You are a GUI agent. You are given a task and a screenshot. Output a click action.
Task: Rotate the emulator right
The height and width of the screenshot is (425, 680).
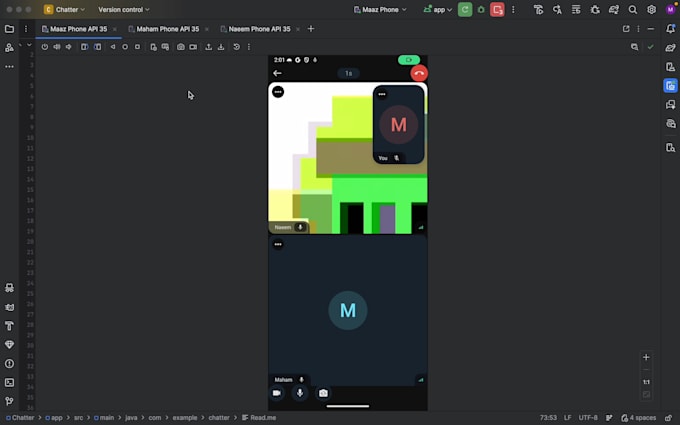[x=98, y=47]
